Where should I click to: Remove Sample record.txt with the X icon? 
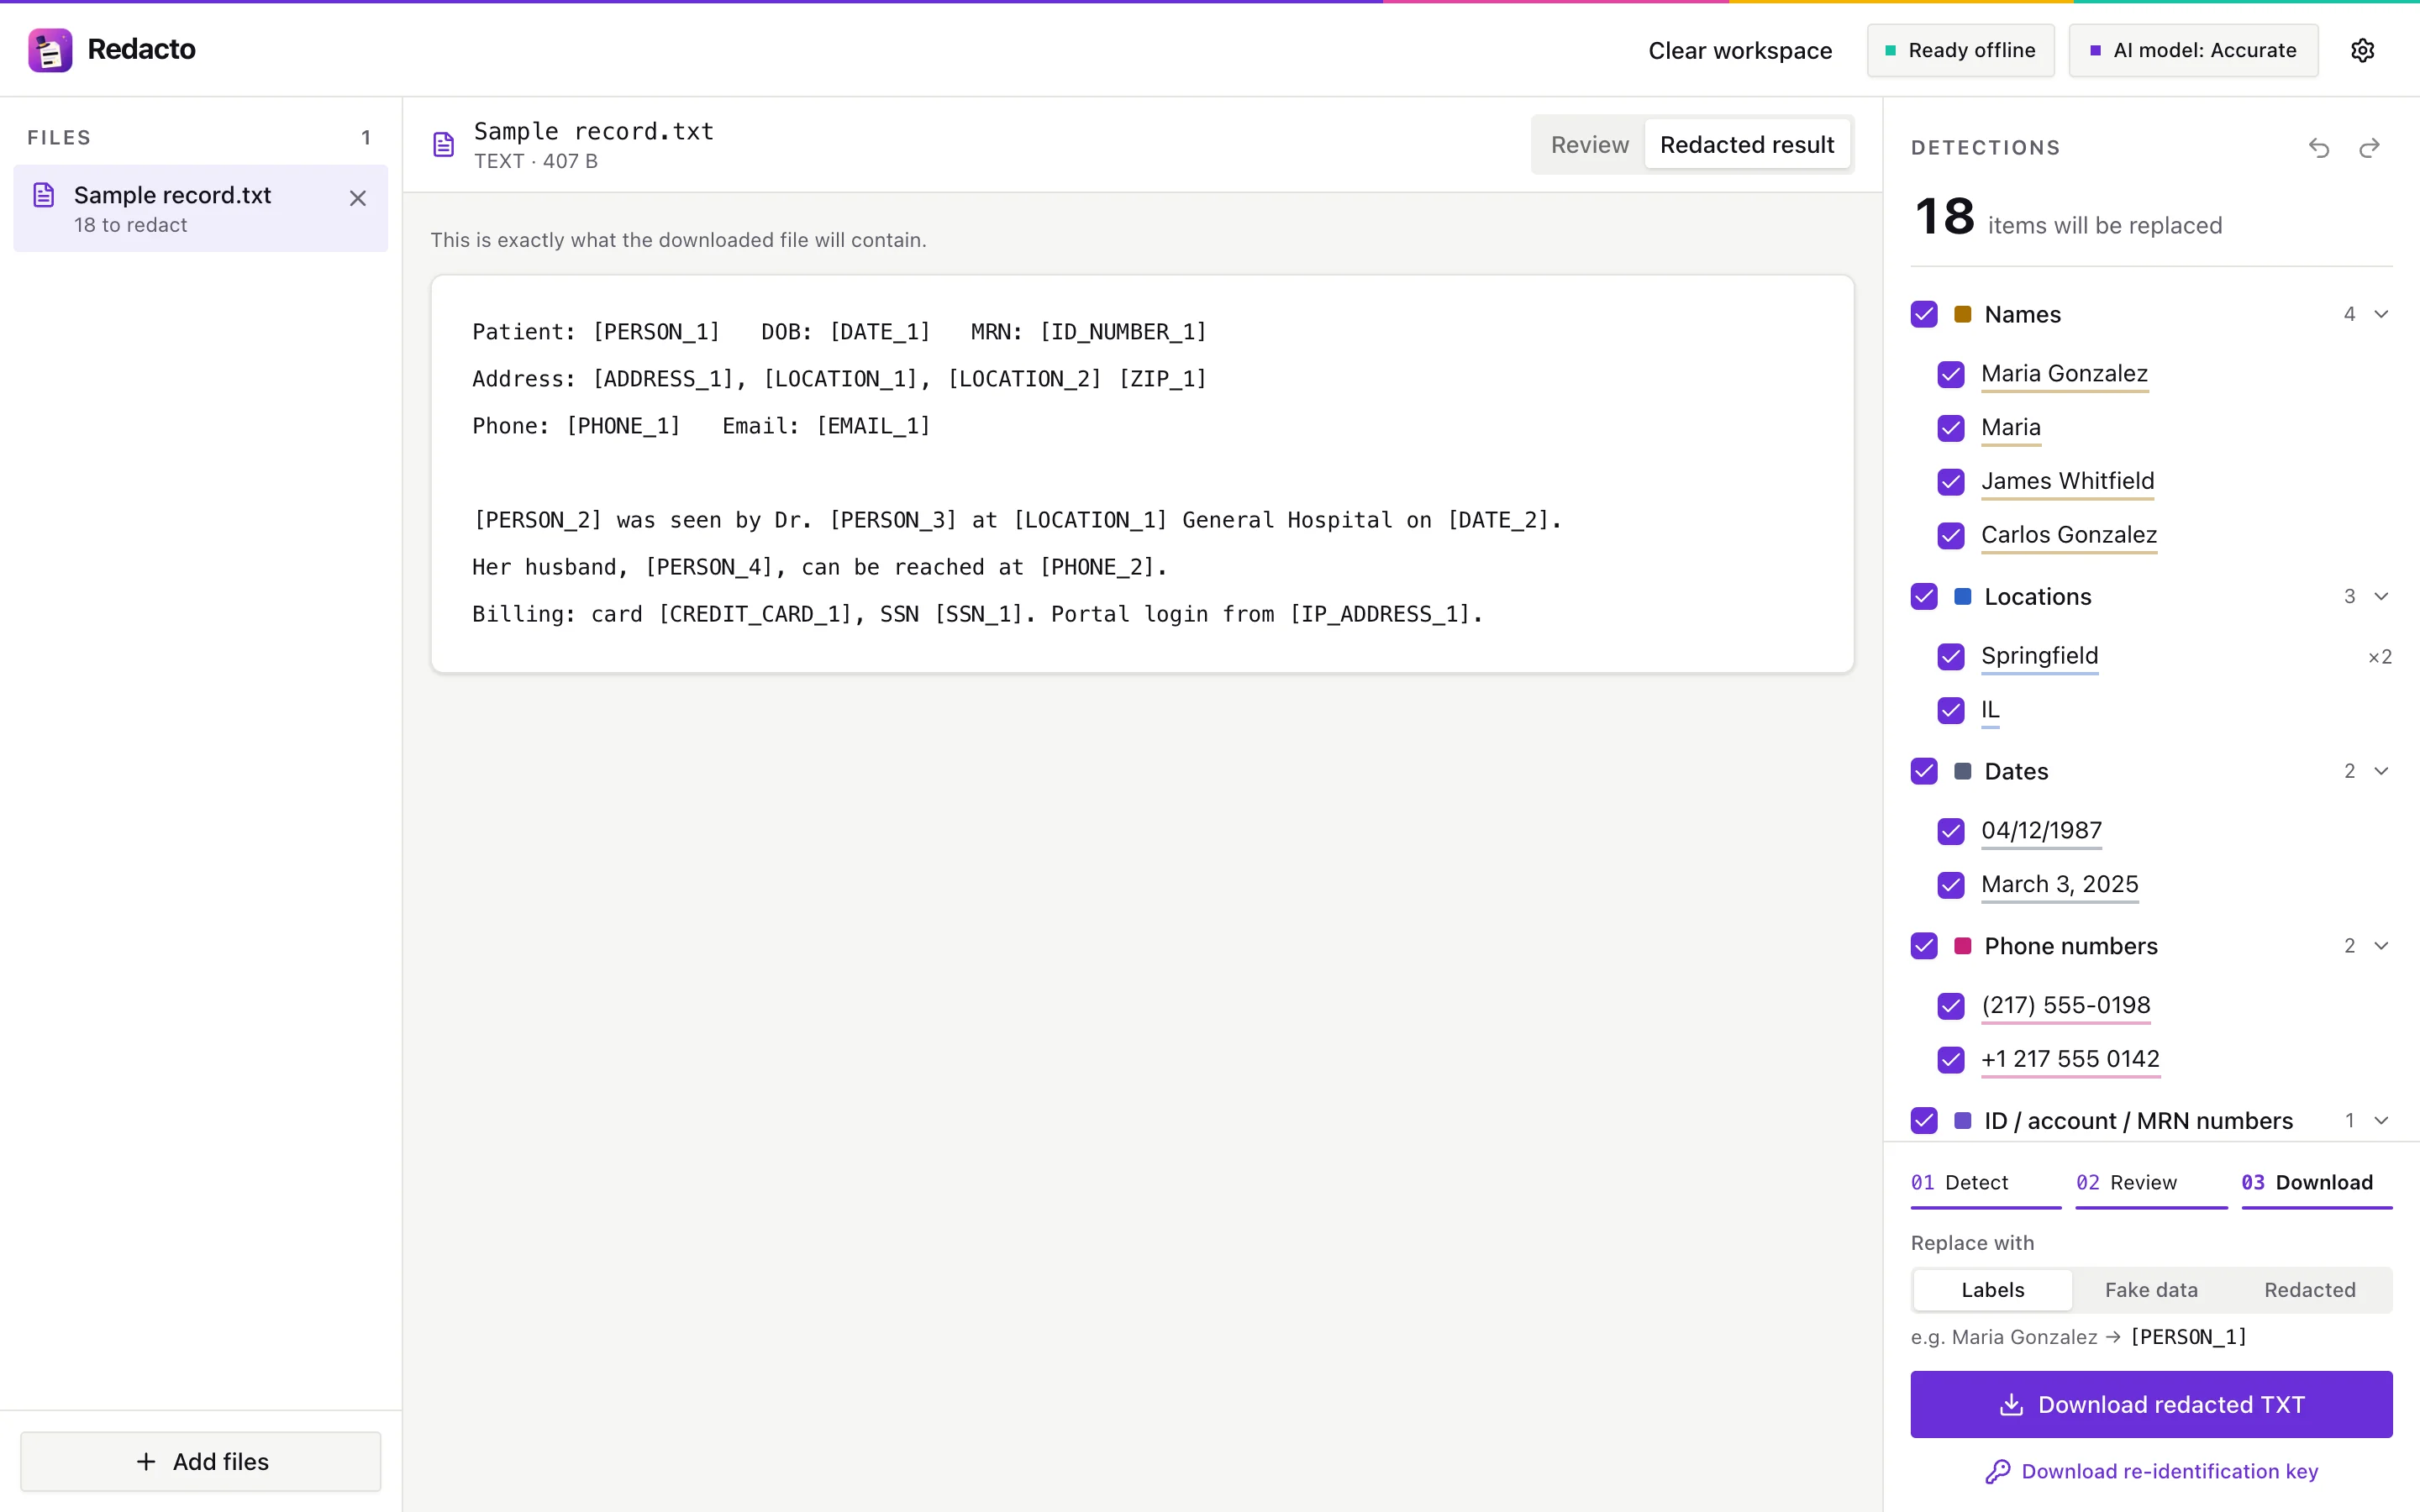358,198
